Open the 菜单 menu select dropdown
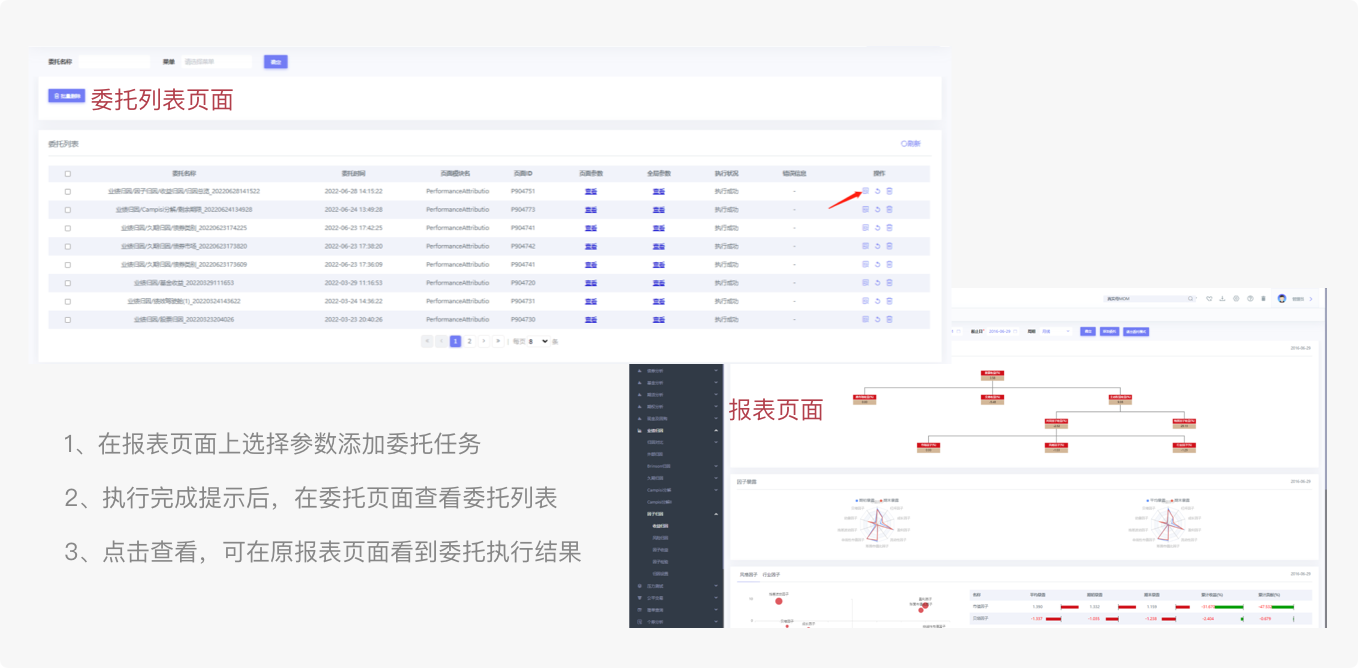 click(216, 62)
